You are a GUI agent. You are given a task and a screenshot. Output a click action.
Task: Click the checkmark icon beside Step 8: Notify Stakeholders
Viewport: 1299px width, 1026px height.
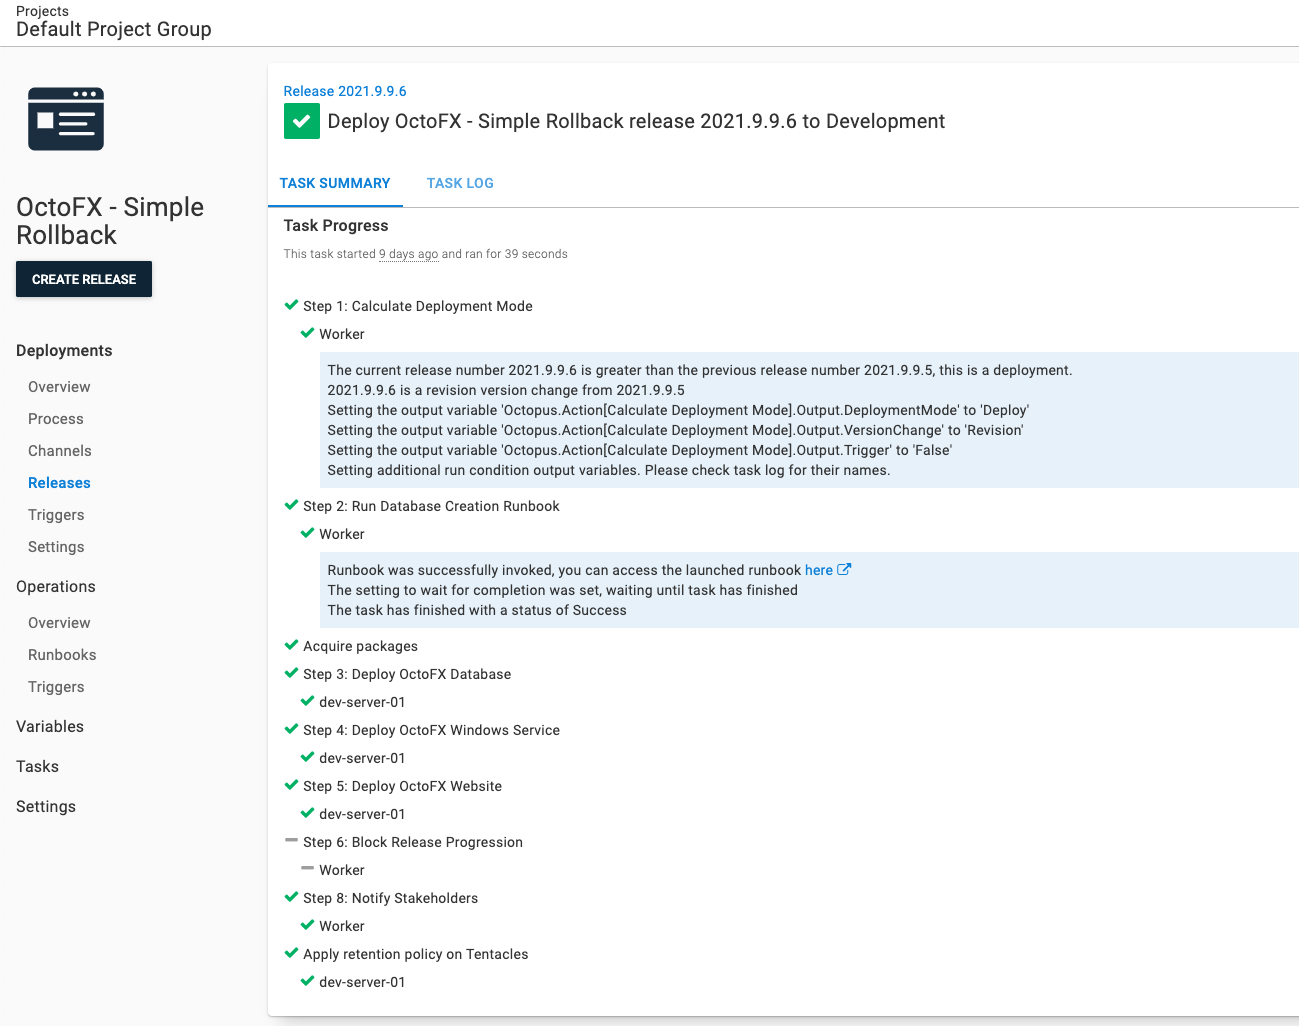[291, 897]
